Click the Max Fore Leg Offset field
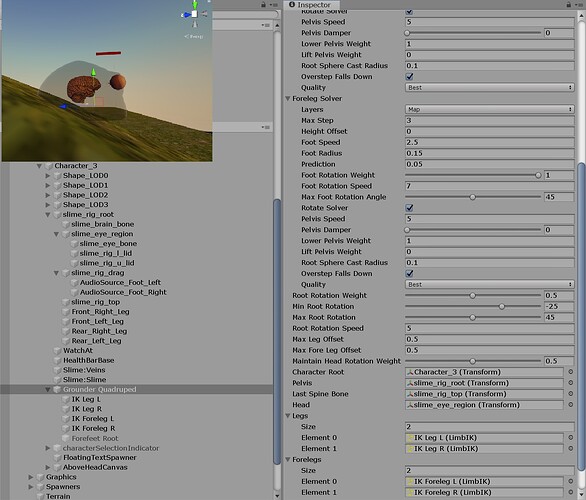586x500 pixels. pos(490,350)
